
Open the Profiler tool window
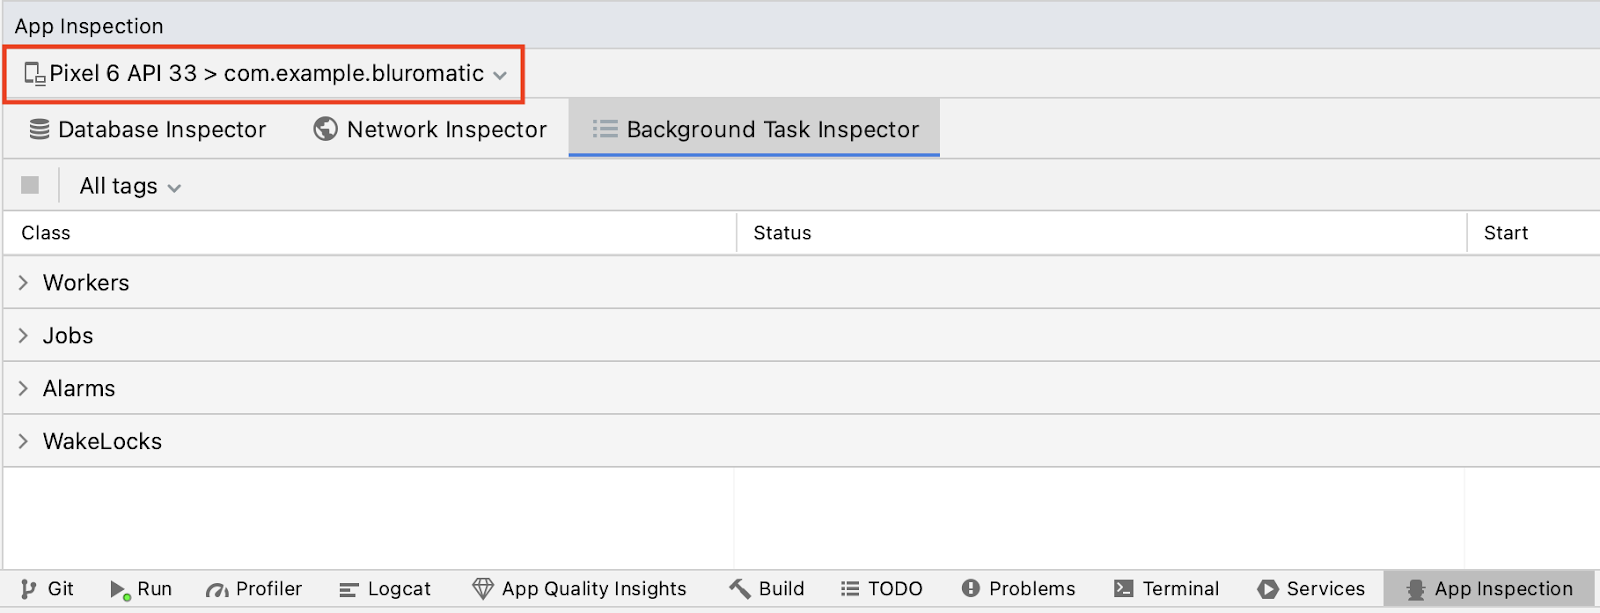pos(254,589)
